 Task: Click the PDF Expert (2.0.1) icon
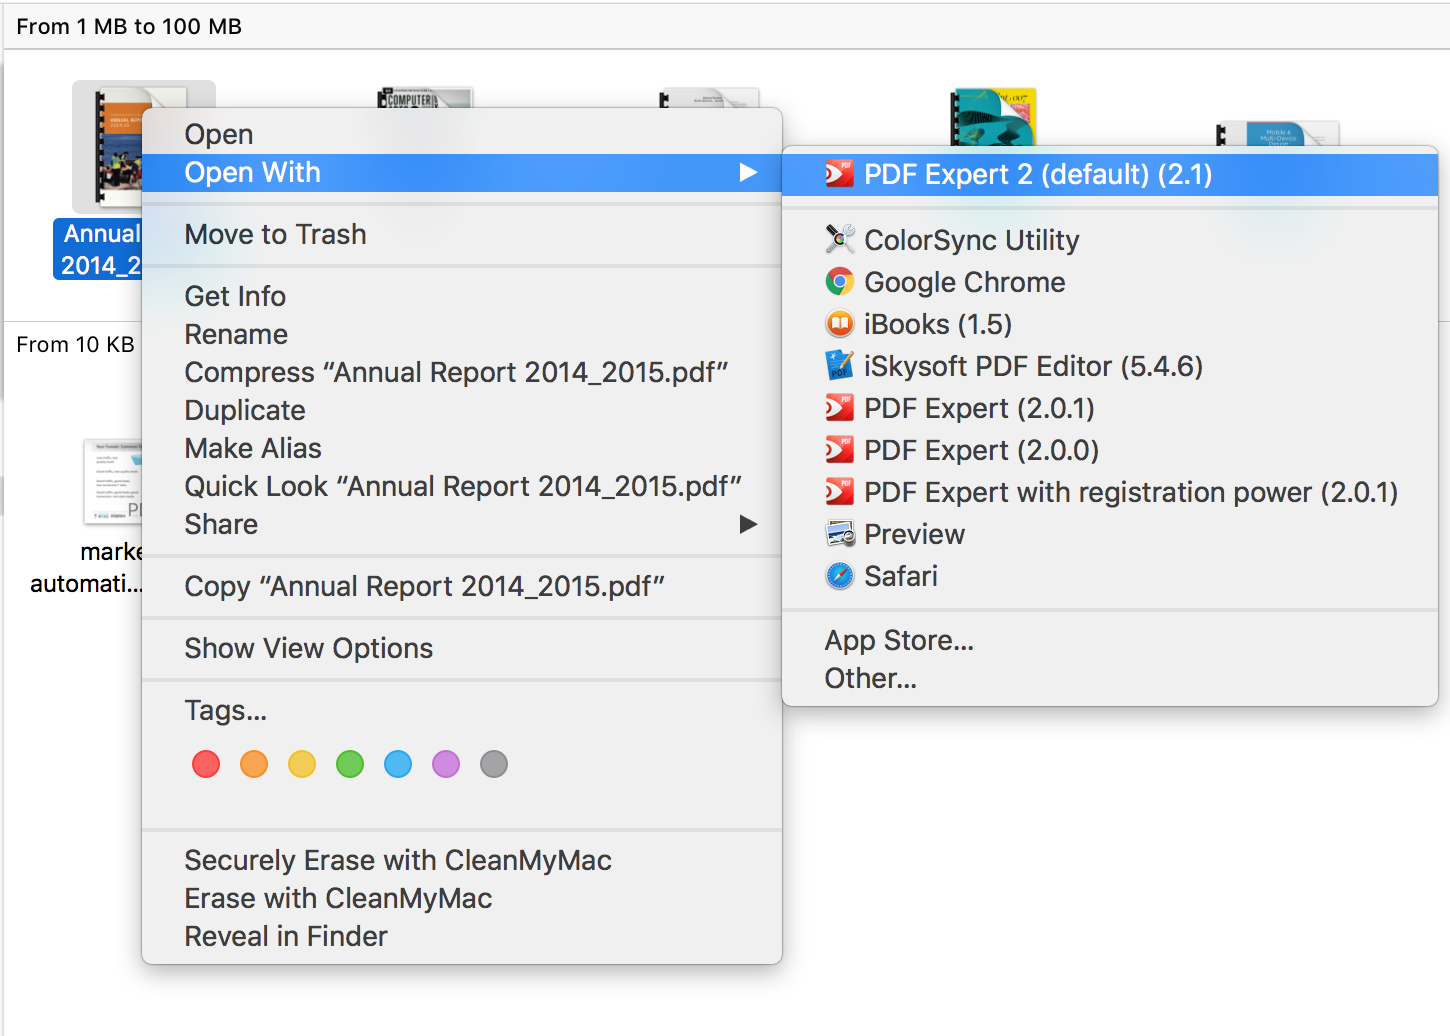pyautogui.click(x=839, y=408)
